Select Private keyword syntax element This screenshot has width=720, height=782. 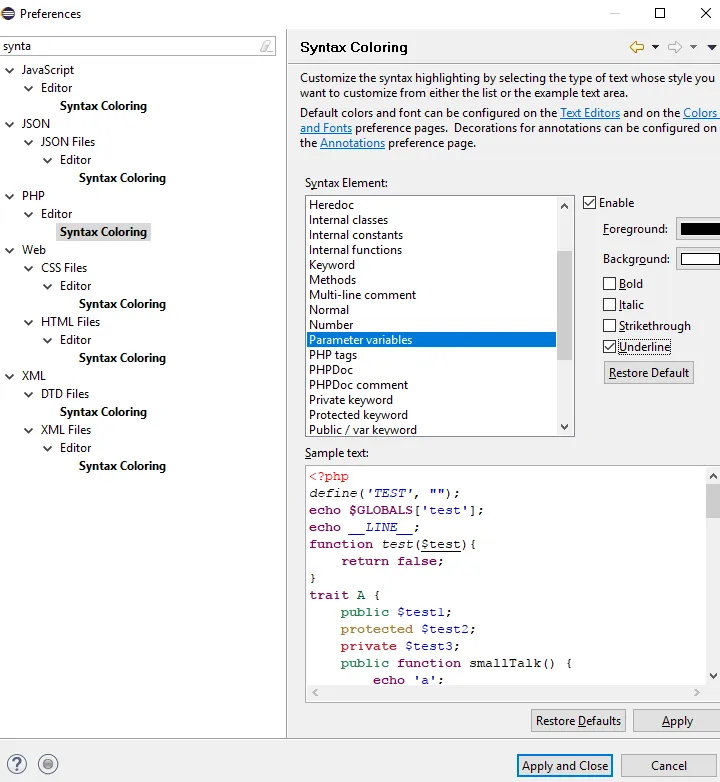point(431,400)
